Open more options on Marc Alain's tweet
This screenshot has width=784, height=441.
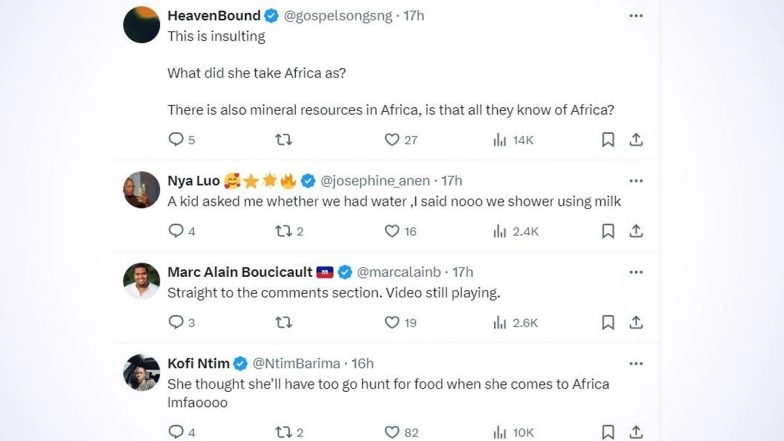tap(636, 272)
